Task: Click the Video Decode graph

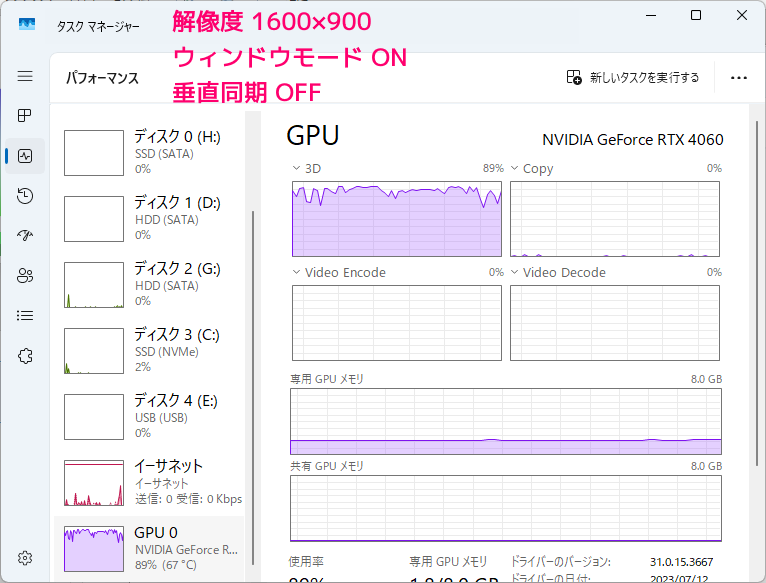Action: coord(615,323)
